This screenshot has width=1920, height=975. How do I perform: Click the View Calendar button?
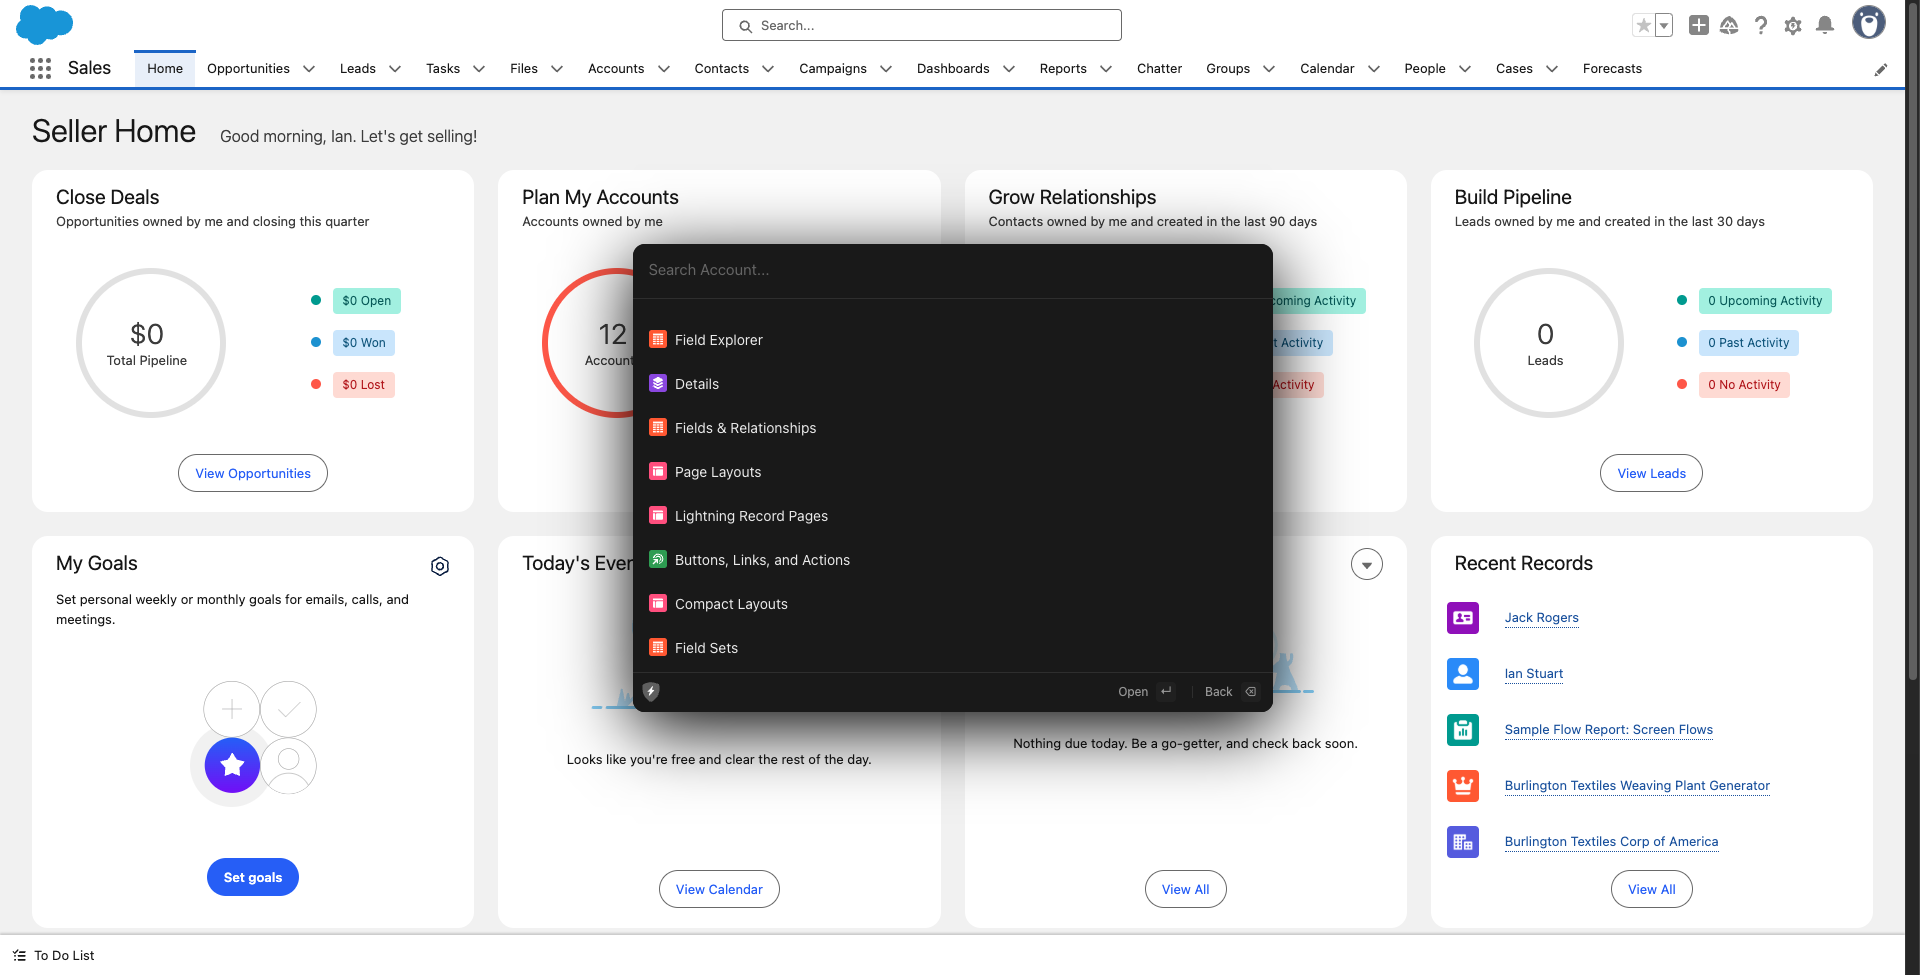[x=719, y=889]
